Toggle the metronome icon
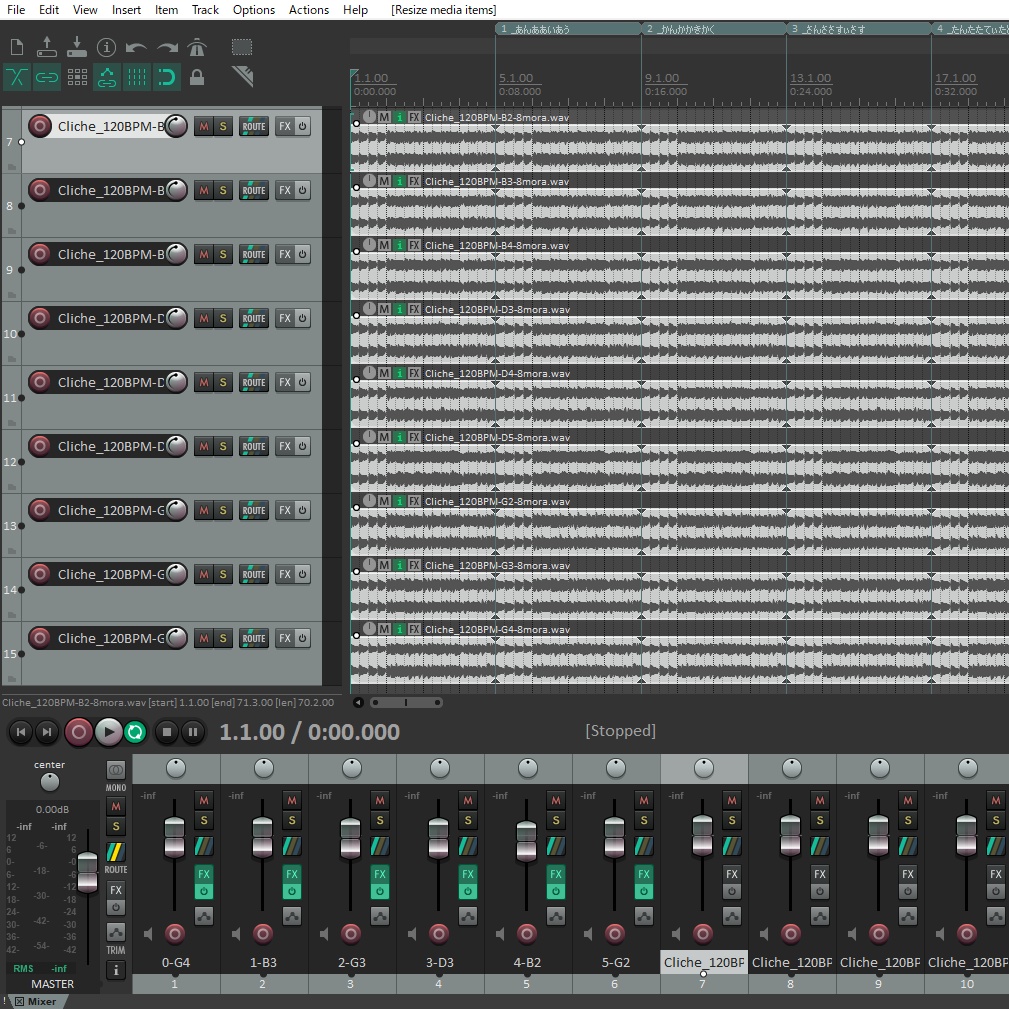 point(197,47)
